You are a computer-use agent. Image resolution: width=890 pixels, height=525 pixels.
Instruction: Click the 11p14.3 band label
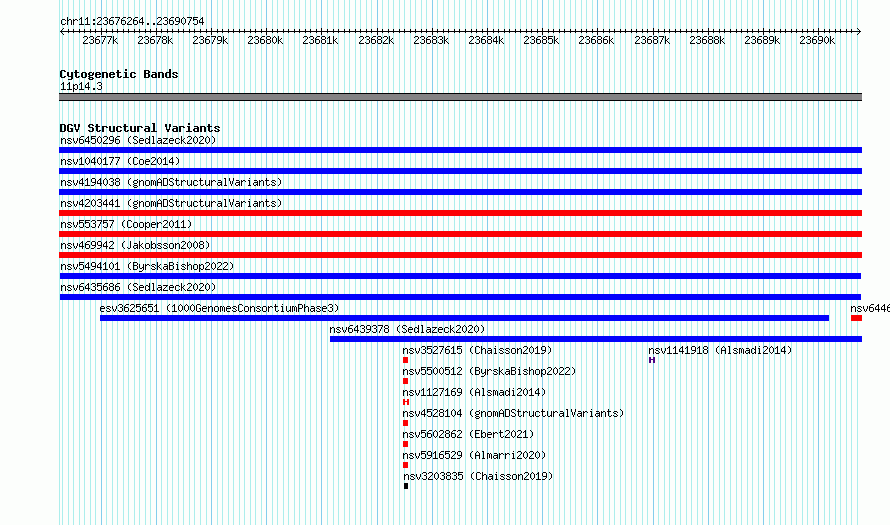(x=81, y=86)
